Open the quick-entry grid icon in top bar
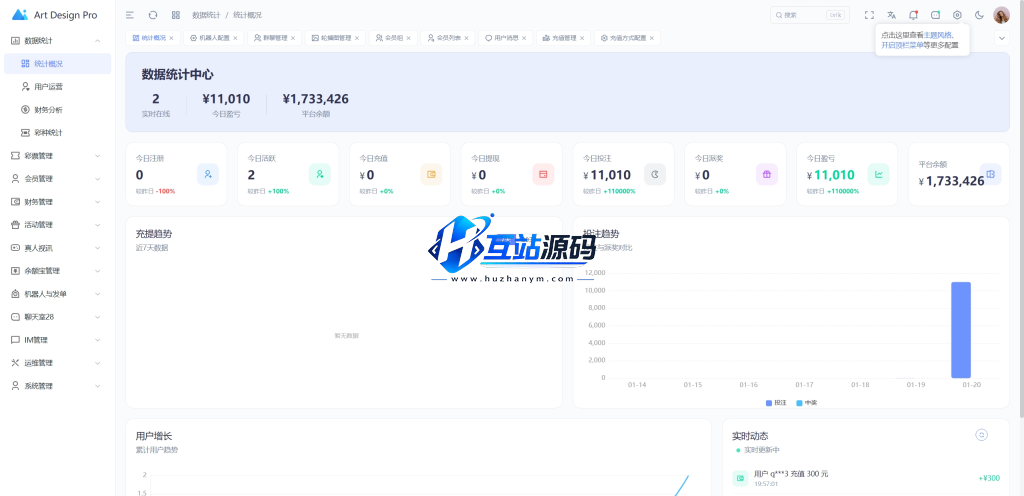Screen dimensions: 1024x496 pos(176,15)
